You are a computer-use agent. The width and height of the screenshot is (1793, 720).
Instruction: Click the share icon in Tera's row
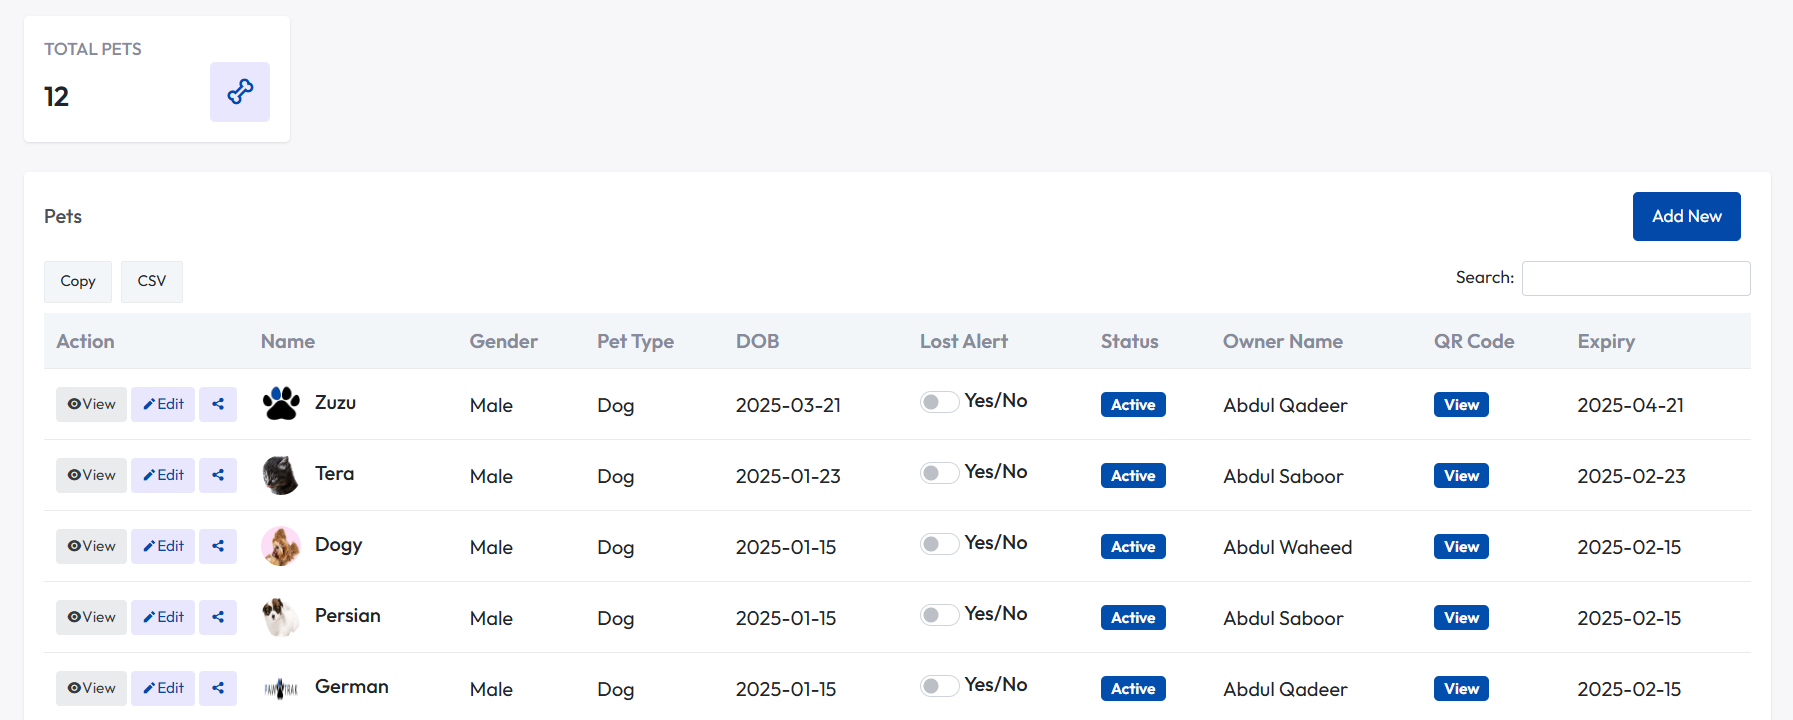(218, 475)
